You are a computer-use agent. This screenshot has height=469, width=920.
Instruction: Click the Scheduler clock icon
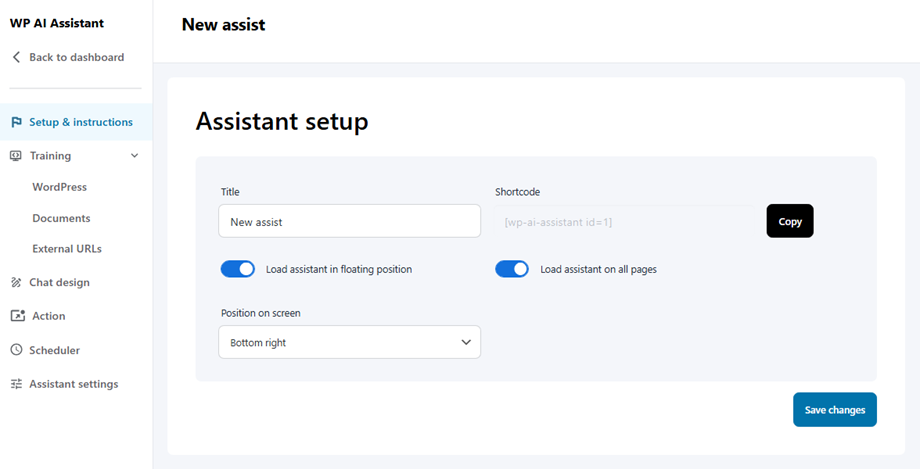click(x=16, y=351)
